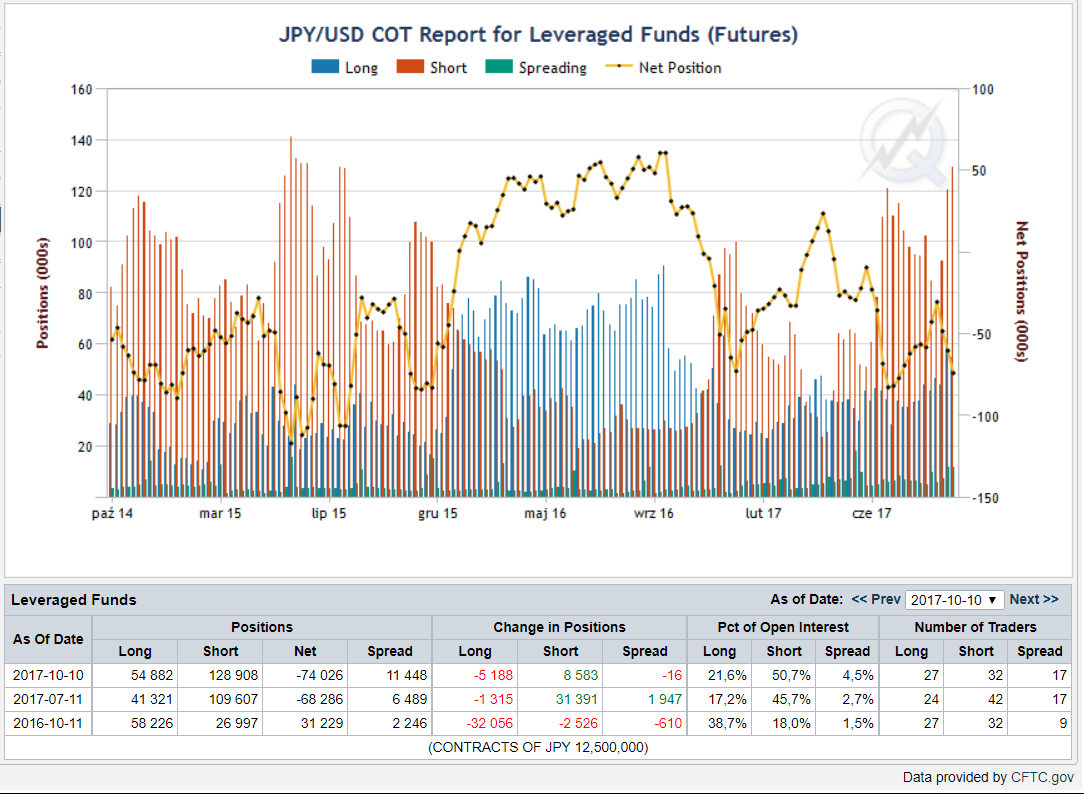Click the Spread value 11 448
The image size is (1084, 794).
[406, 675]
